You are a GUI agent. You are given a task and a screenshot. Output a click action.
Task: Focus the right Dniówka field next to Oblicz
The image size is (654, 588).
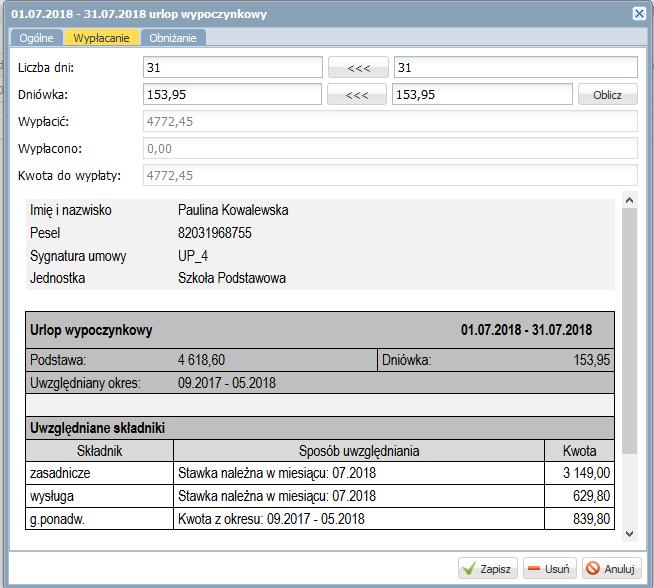point(482,94)
